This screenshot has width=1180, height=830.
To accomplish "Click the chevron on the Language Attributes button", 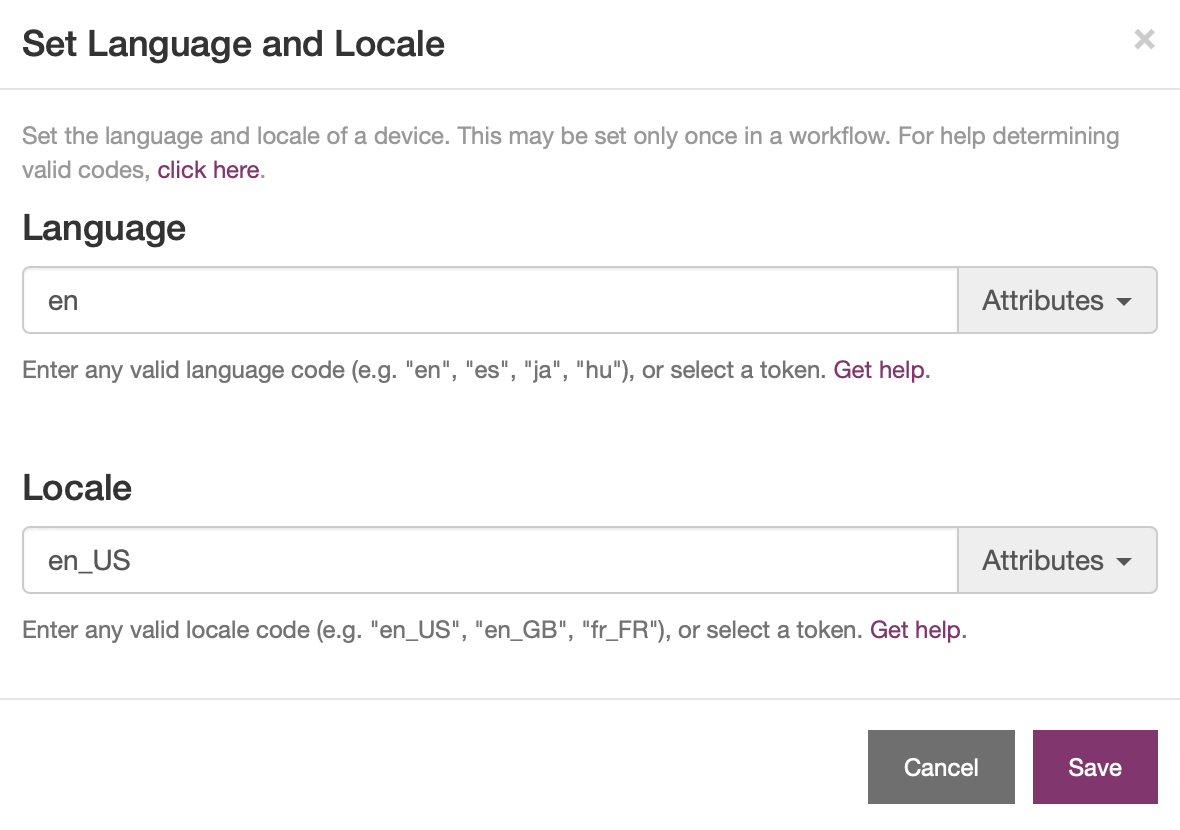I will (x=1124, y=300).
